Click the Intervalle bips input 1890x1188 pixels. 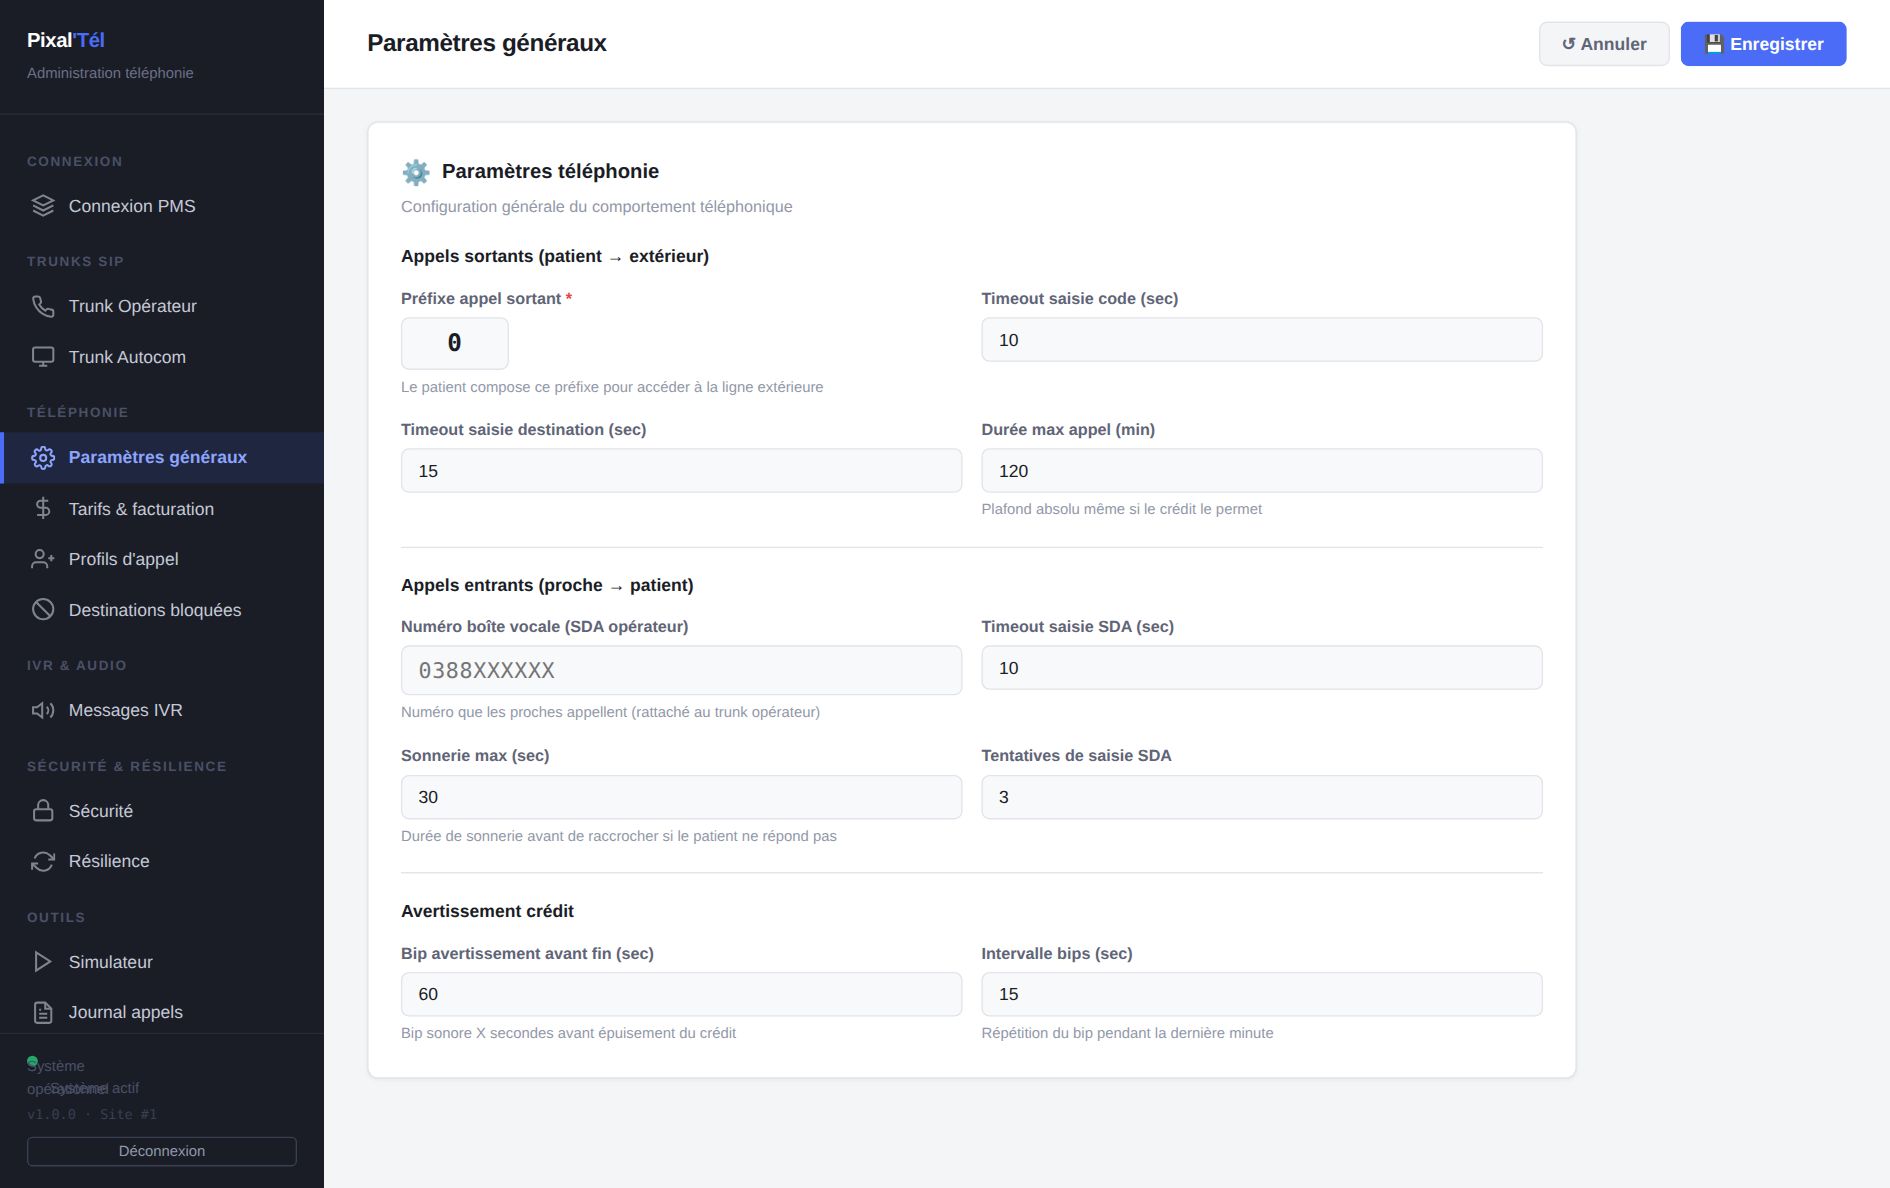click(1262, 994)
